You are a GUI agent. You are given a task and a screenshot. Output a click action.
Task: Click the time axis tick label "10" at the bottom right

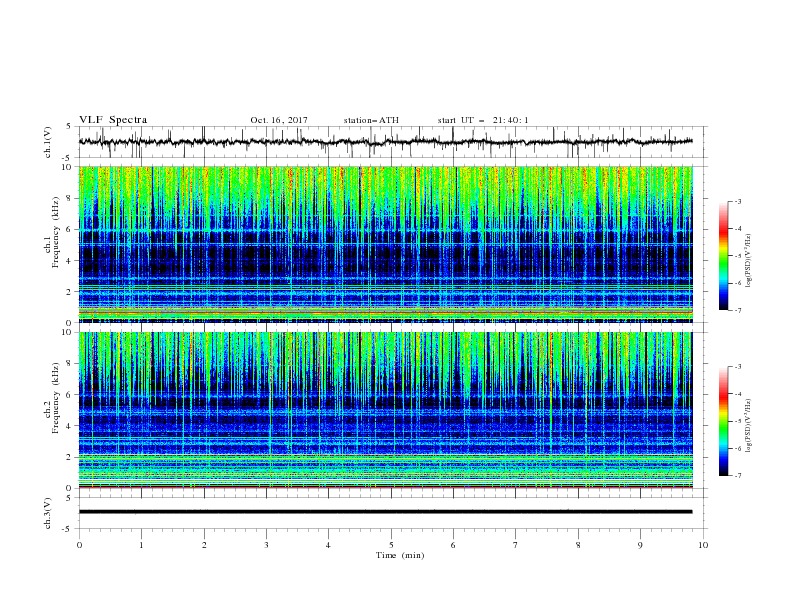click(703, 545)
